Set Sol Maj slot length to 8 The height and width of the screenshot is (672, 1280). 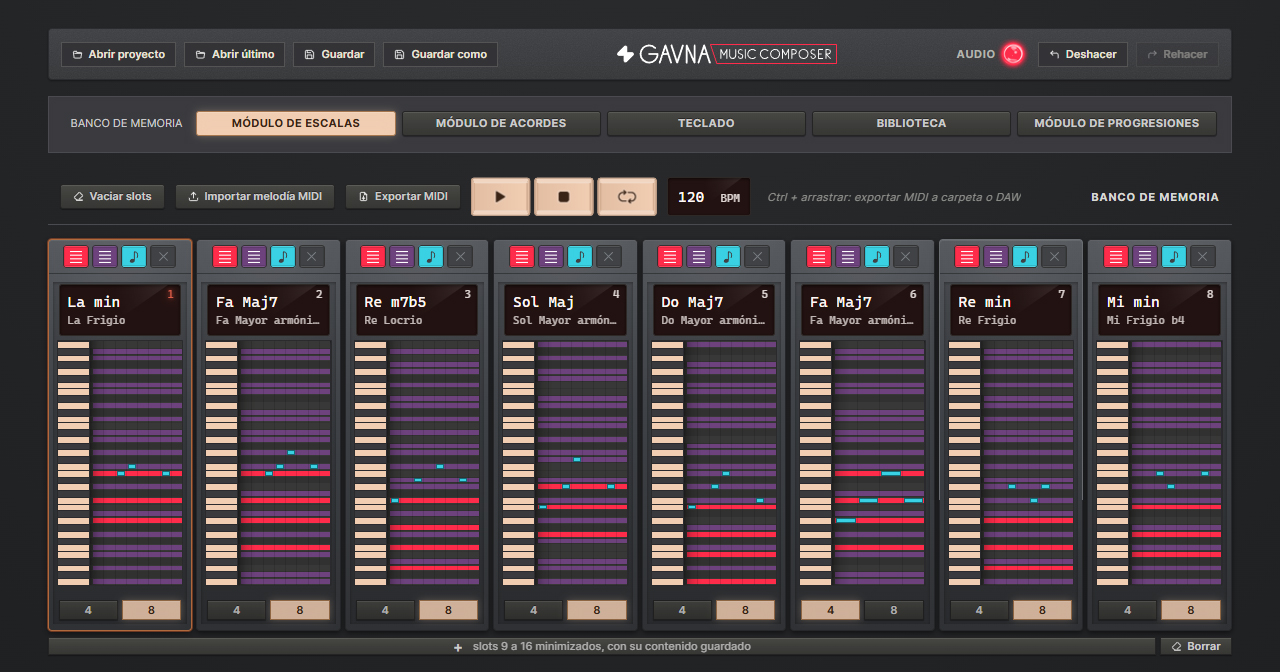pyautogui.click(x=597, y=610)
